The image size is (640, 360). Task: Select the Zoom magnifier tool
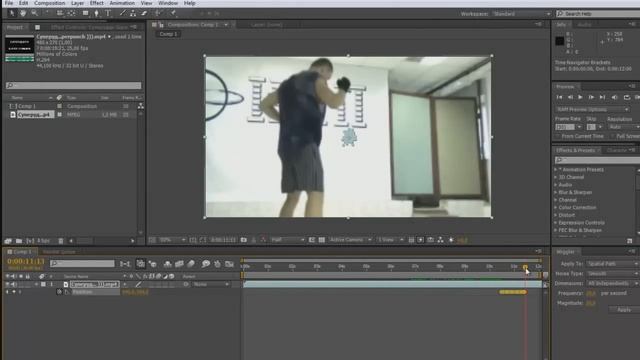(35, 13)
